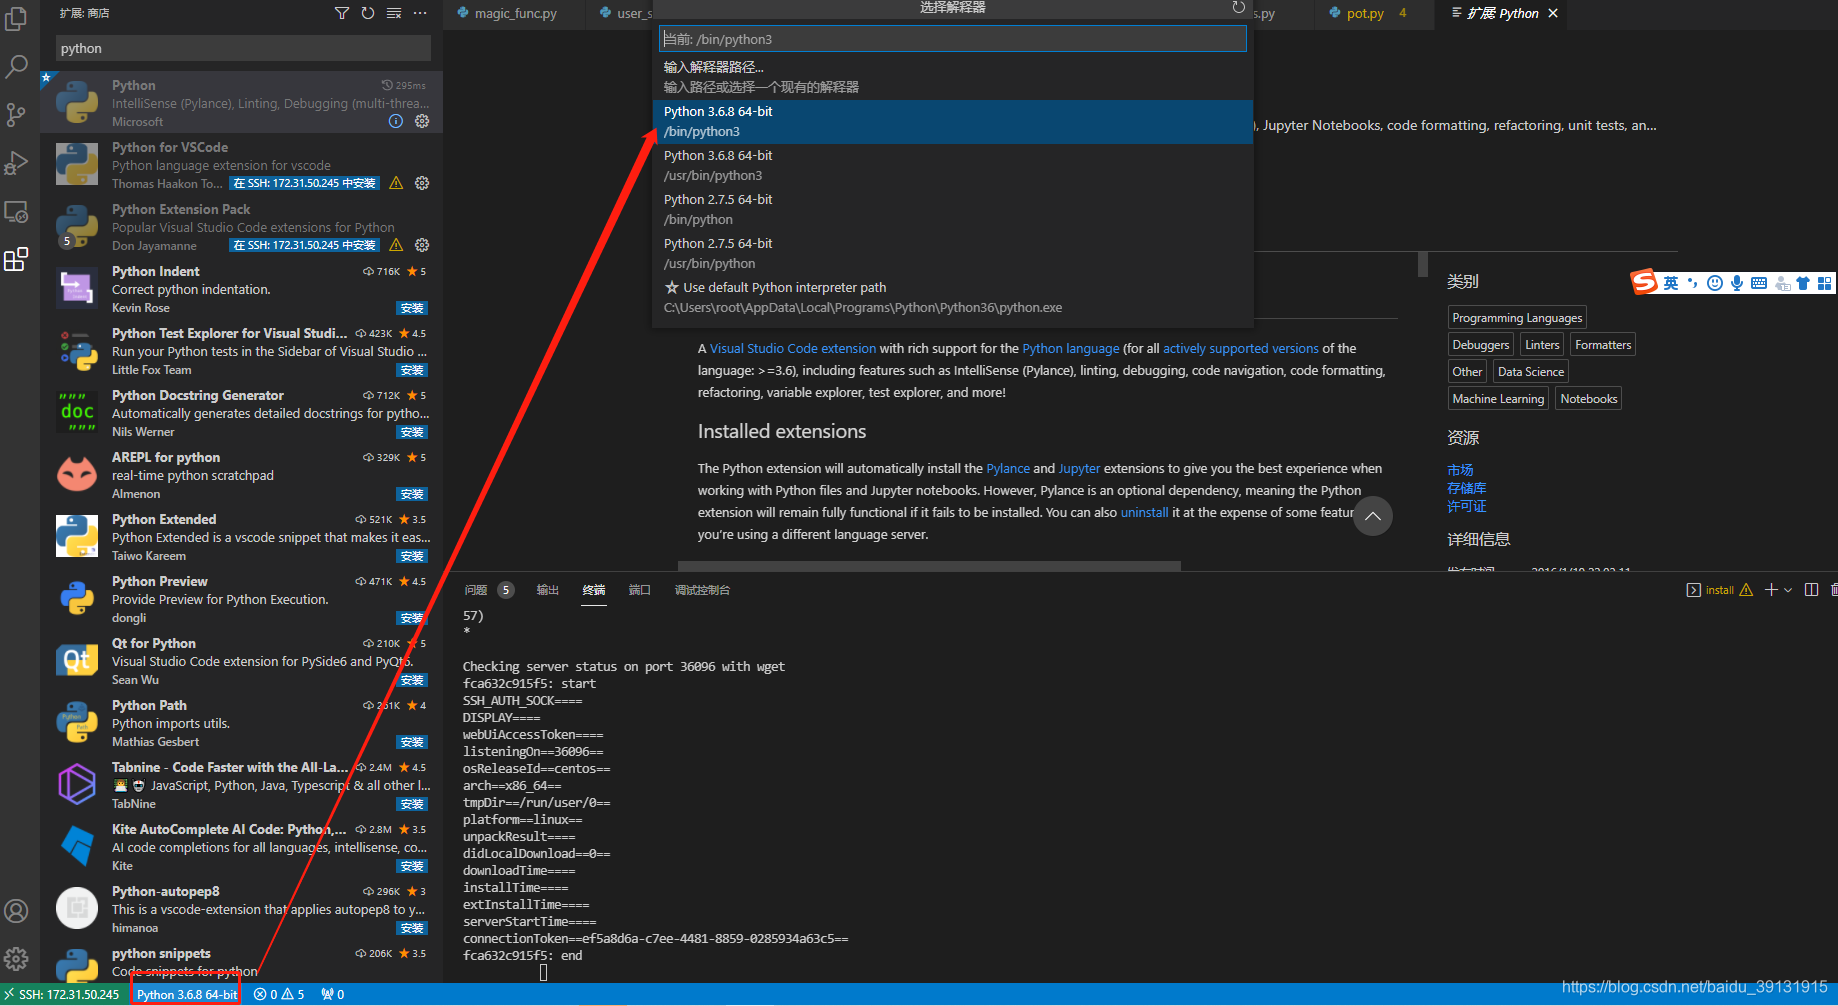This screenshot has width=1838, height=1006.
Task: Split the terminal panel
Action: [1811, 590]
